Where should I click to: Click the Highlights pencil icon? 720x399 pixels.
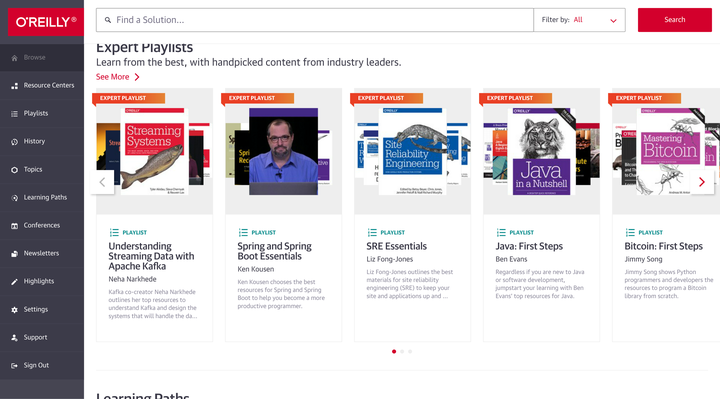pos(14,282)
